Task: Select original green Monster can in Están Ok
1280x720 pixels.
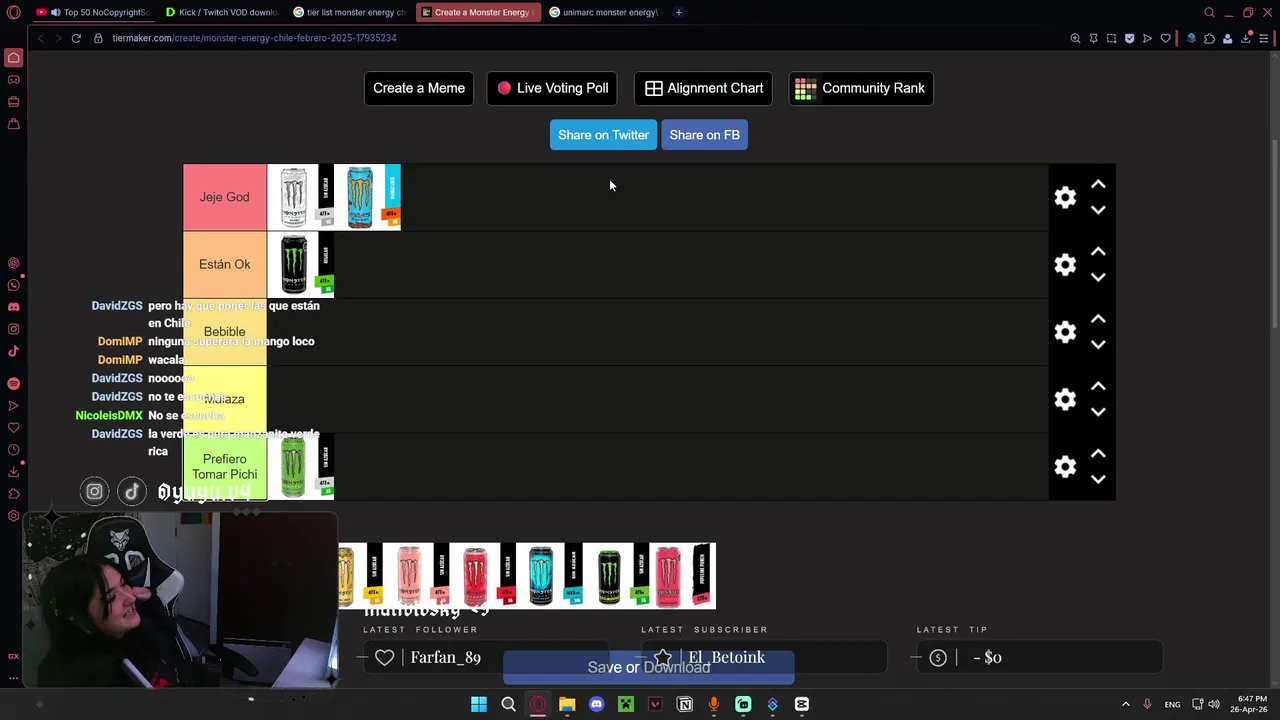Action: [300, 264]
